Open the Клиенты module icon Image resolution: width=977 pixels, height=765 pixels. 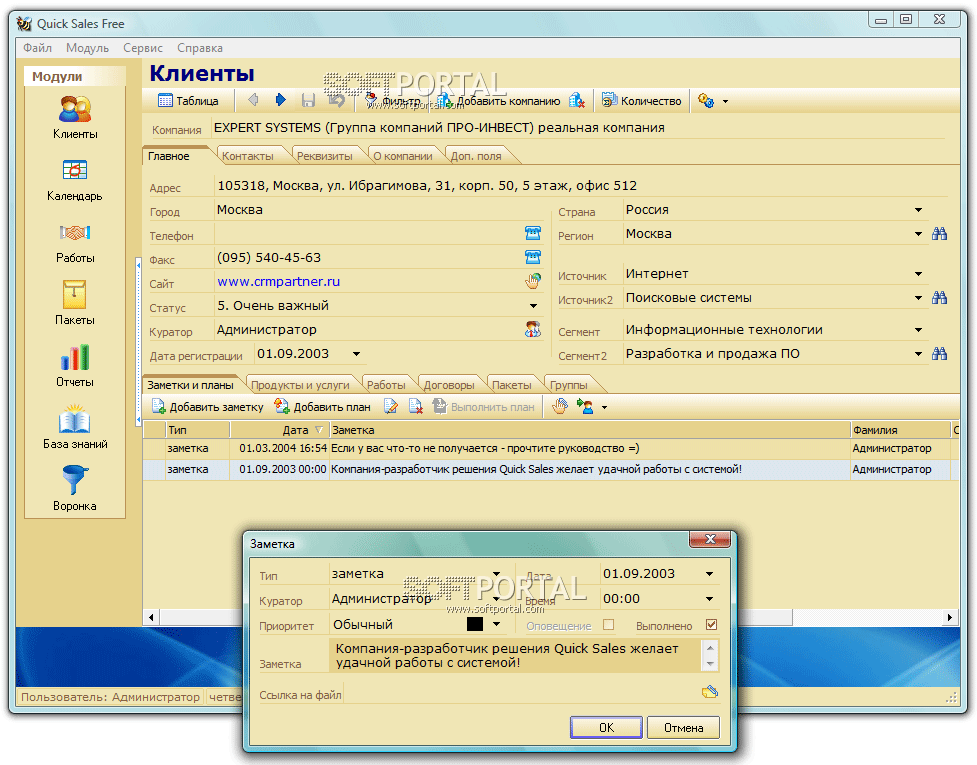tap(75, 109)
